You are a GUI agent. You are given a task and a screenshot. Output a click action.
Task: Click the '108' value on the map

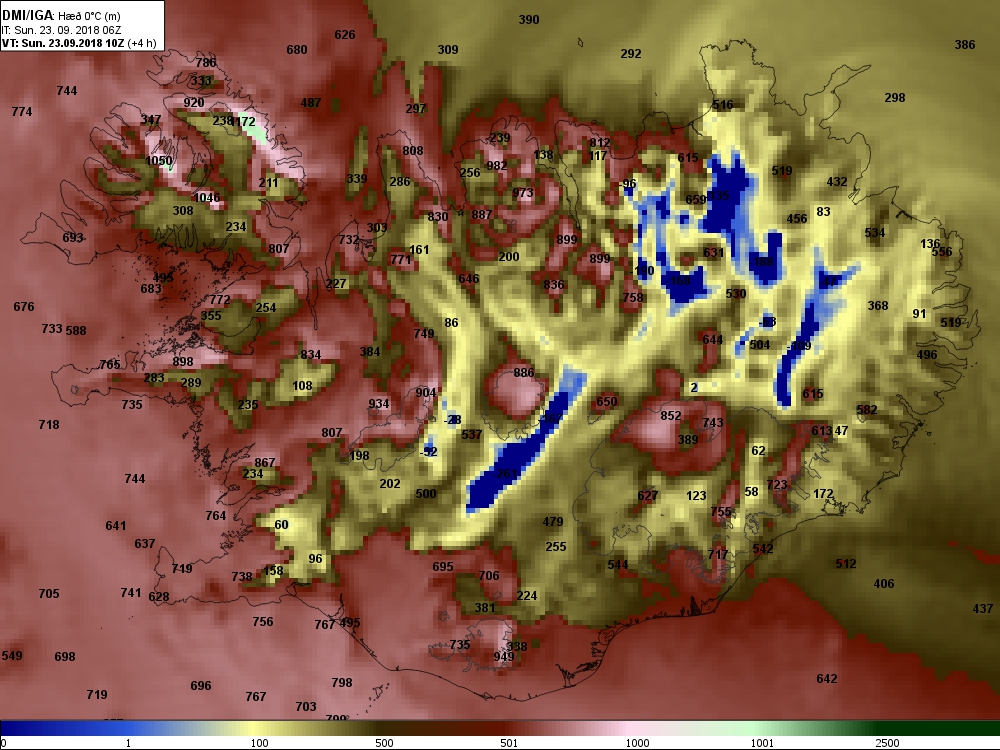pos(302,386)
